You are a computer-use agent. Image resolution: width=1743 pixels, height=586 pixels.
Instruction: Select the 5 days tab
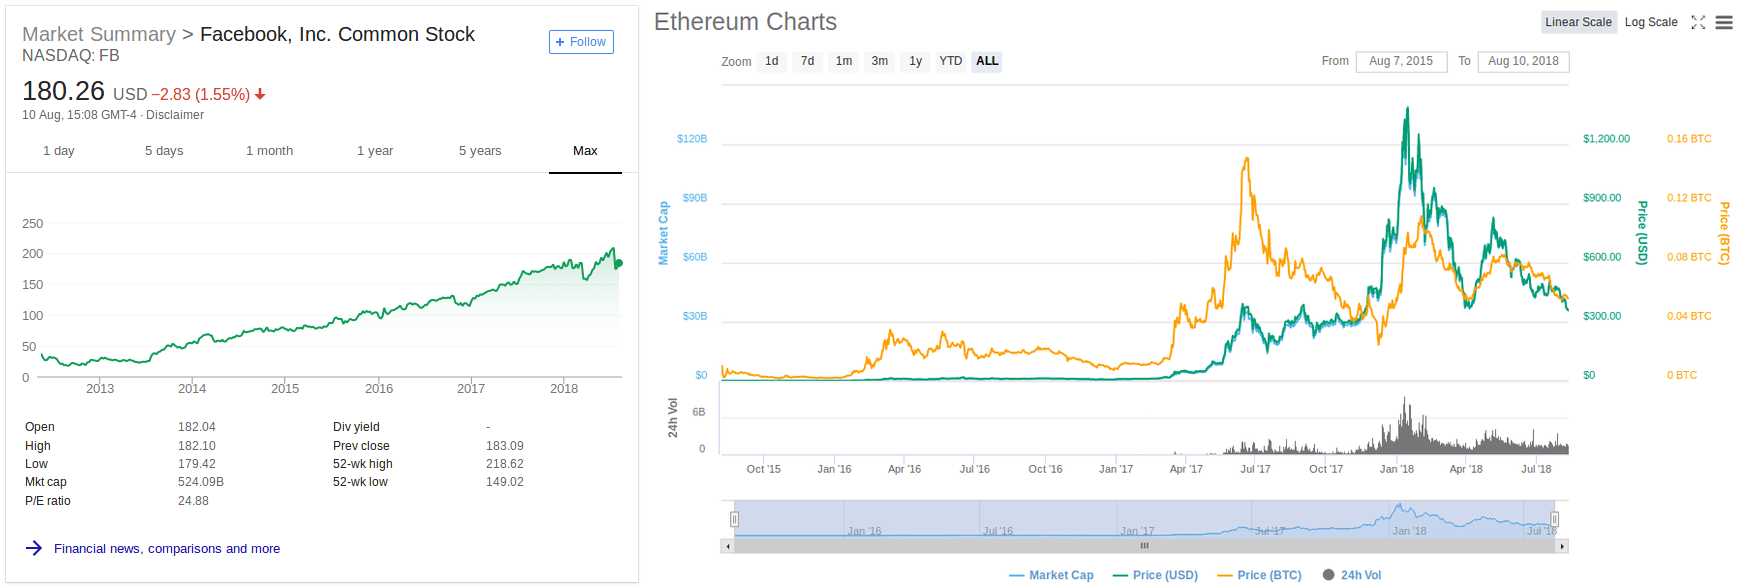point(164,151)
